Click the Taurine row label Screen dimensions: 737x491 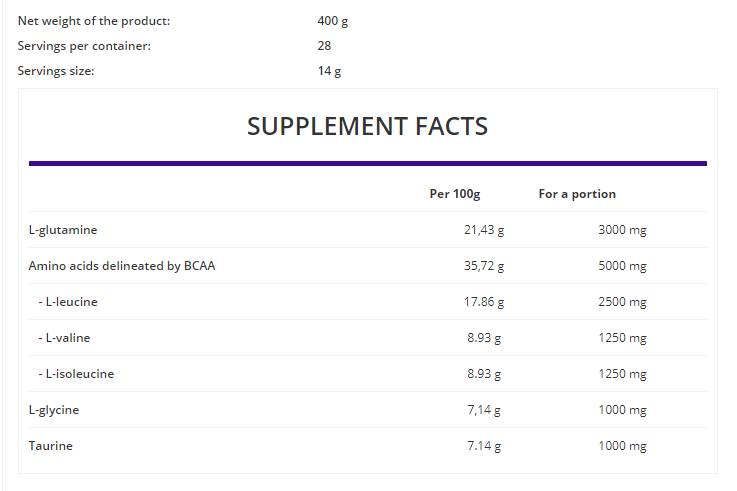[x=51, y=446]
